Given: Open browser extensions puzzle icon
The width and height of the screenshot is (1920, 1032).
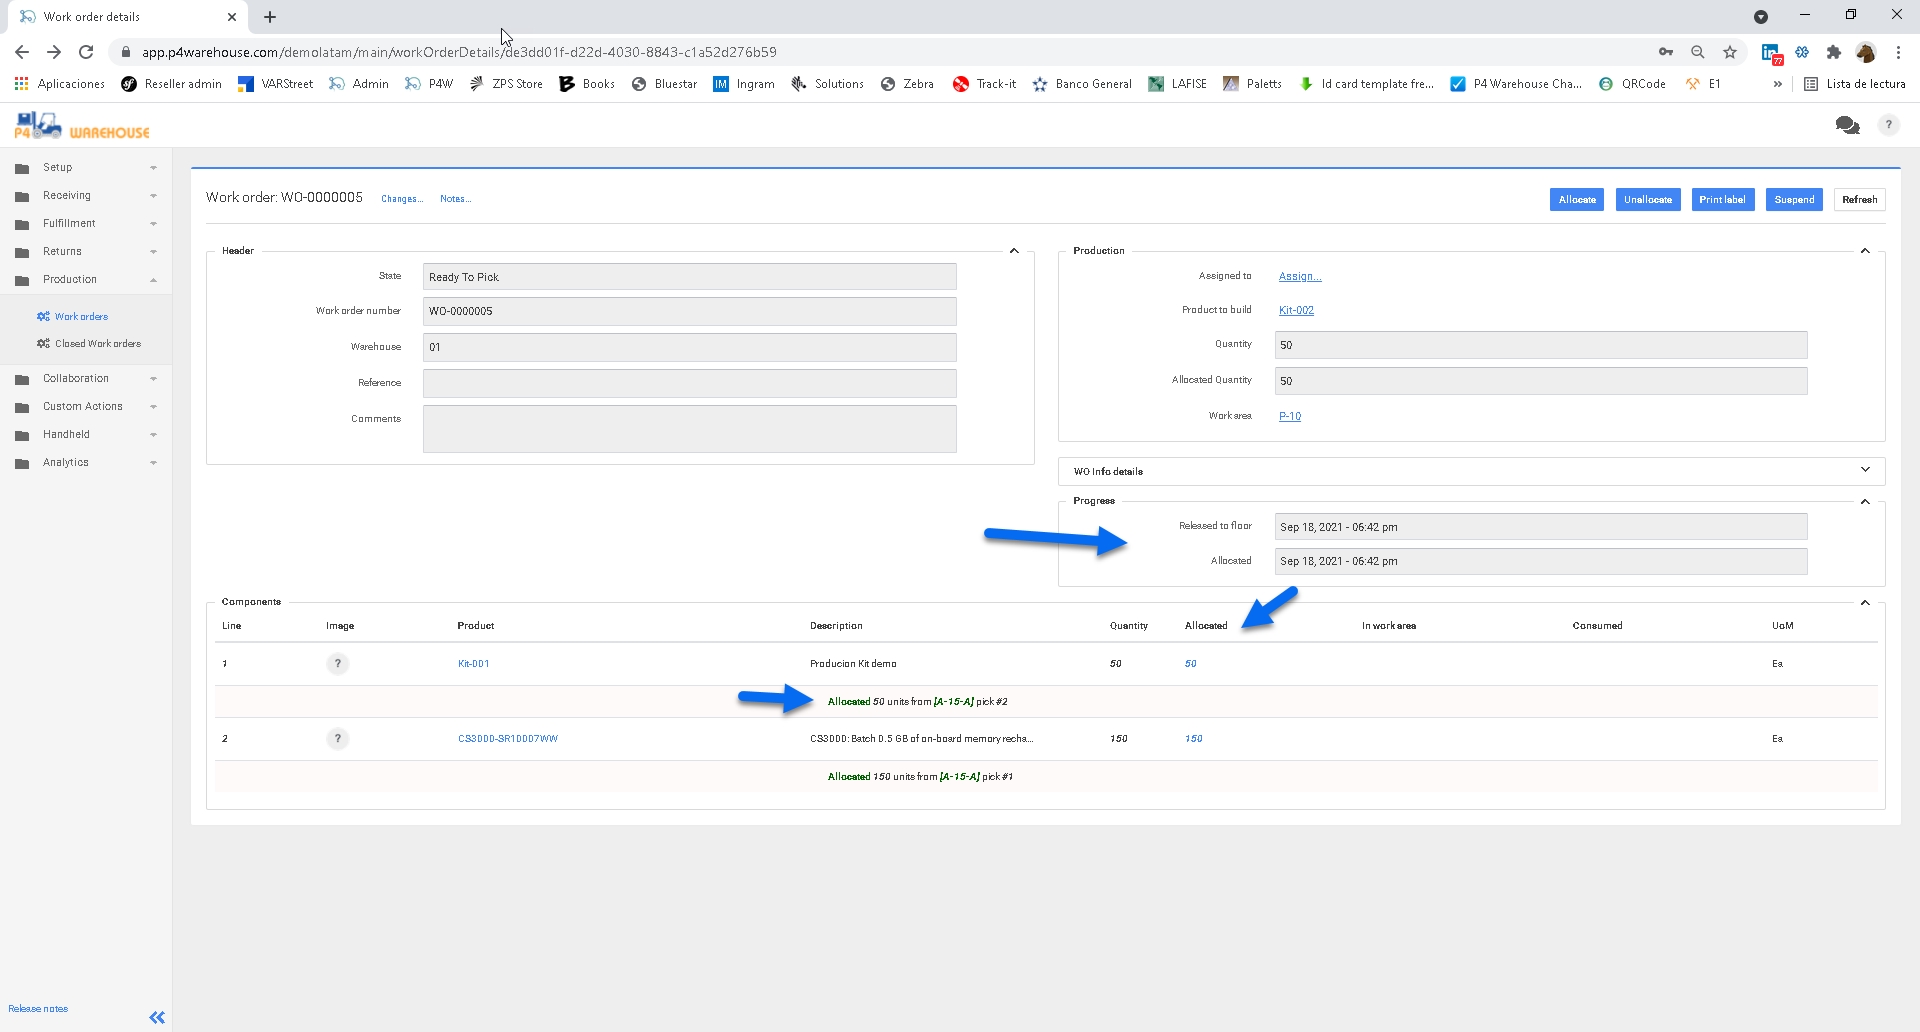Looking at the screenshot, I should click(1833, 52).
